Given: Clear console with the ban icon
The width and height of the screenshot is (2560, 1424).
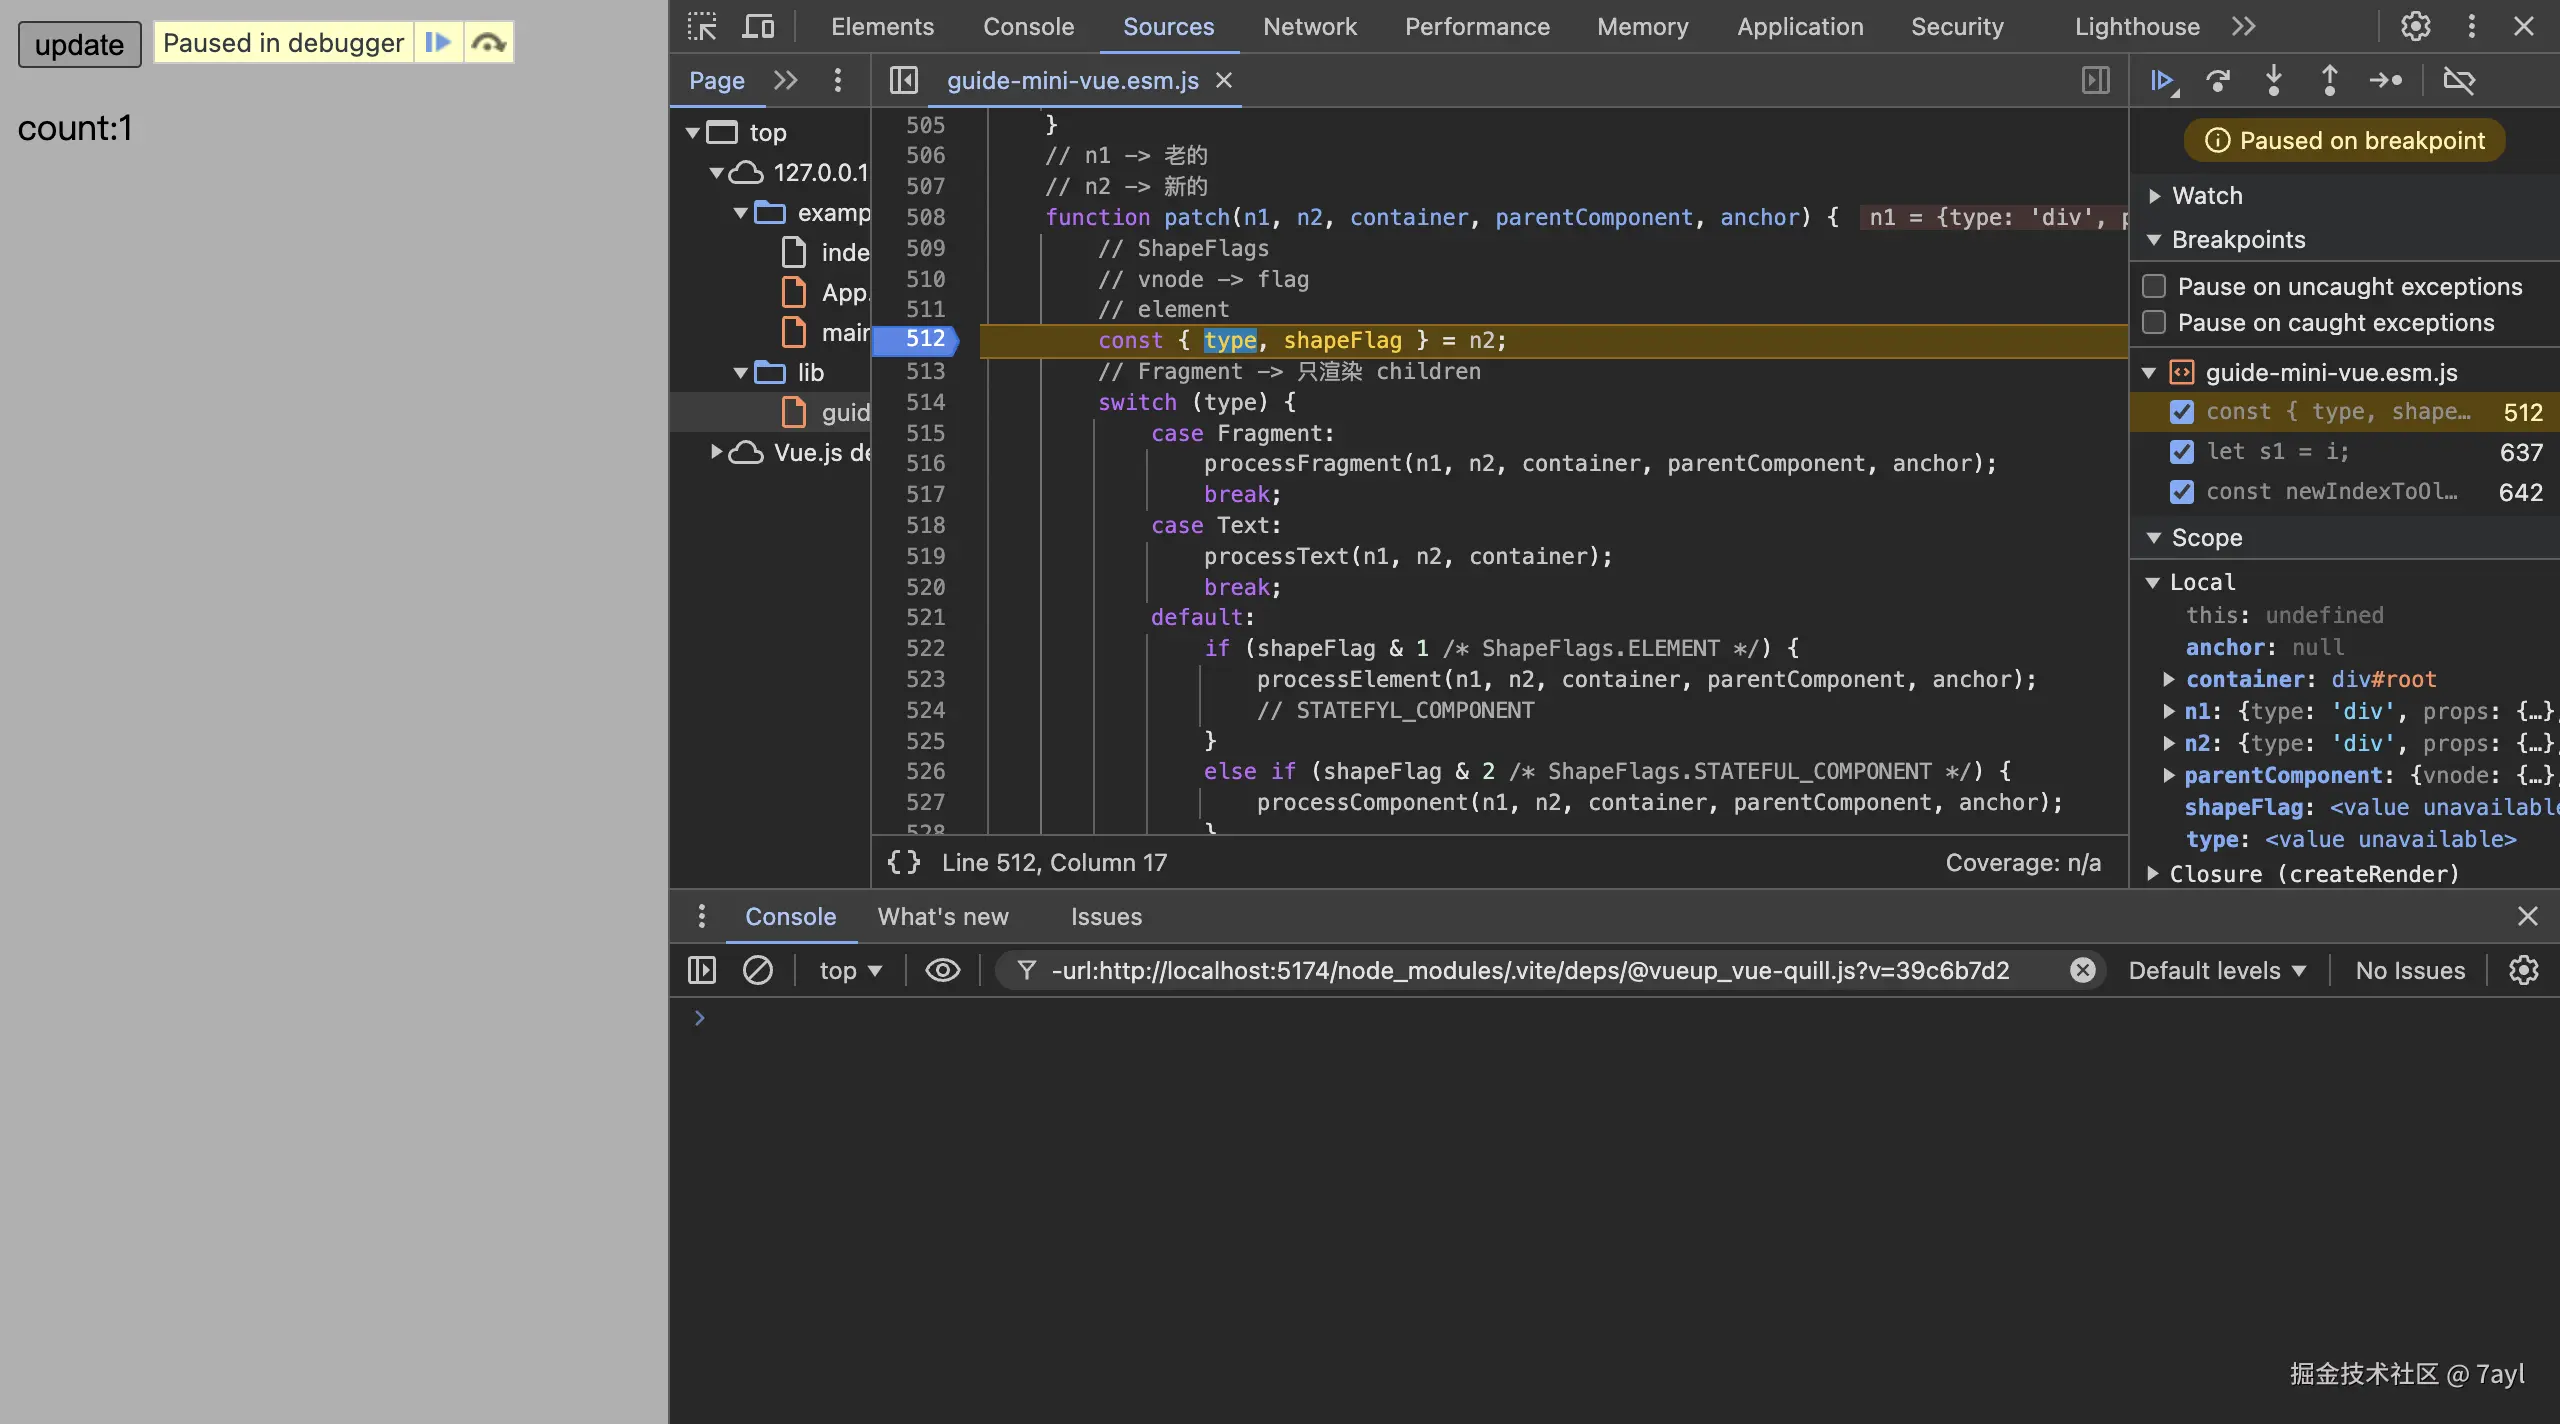Looking at the screenshot, I should coord(758,970).
